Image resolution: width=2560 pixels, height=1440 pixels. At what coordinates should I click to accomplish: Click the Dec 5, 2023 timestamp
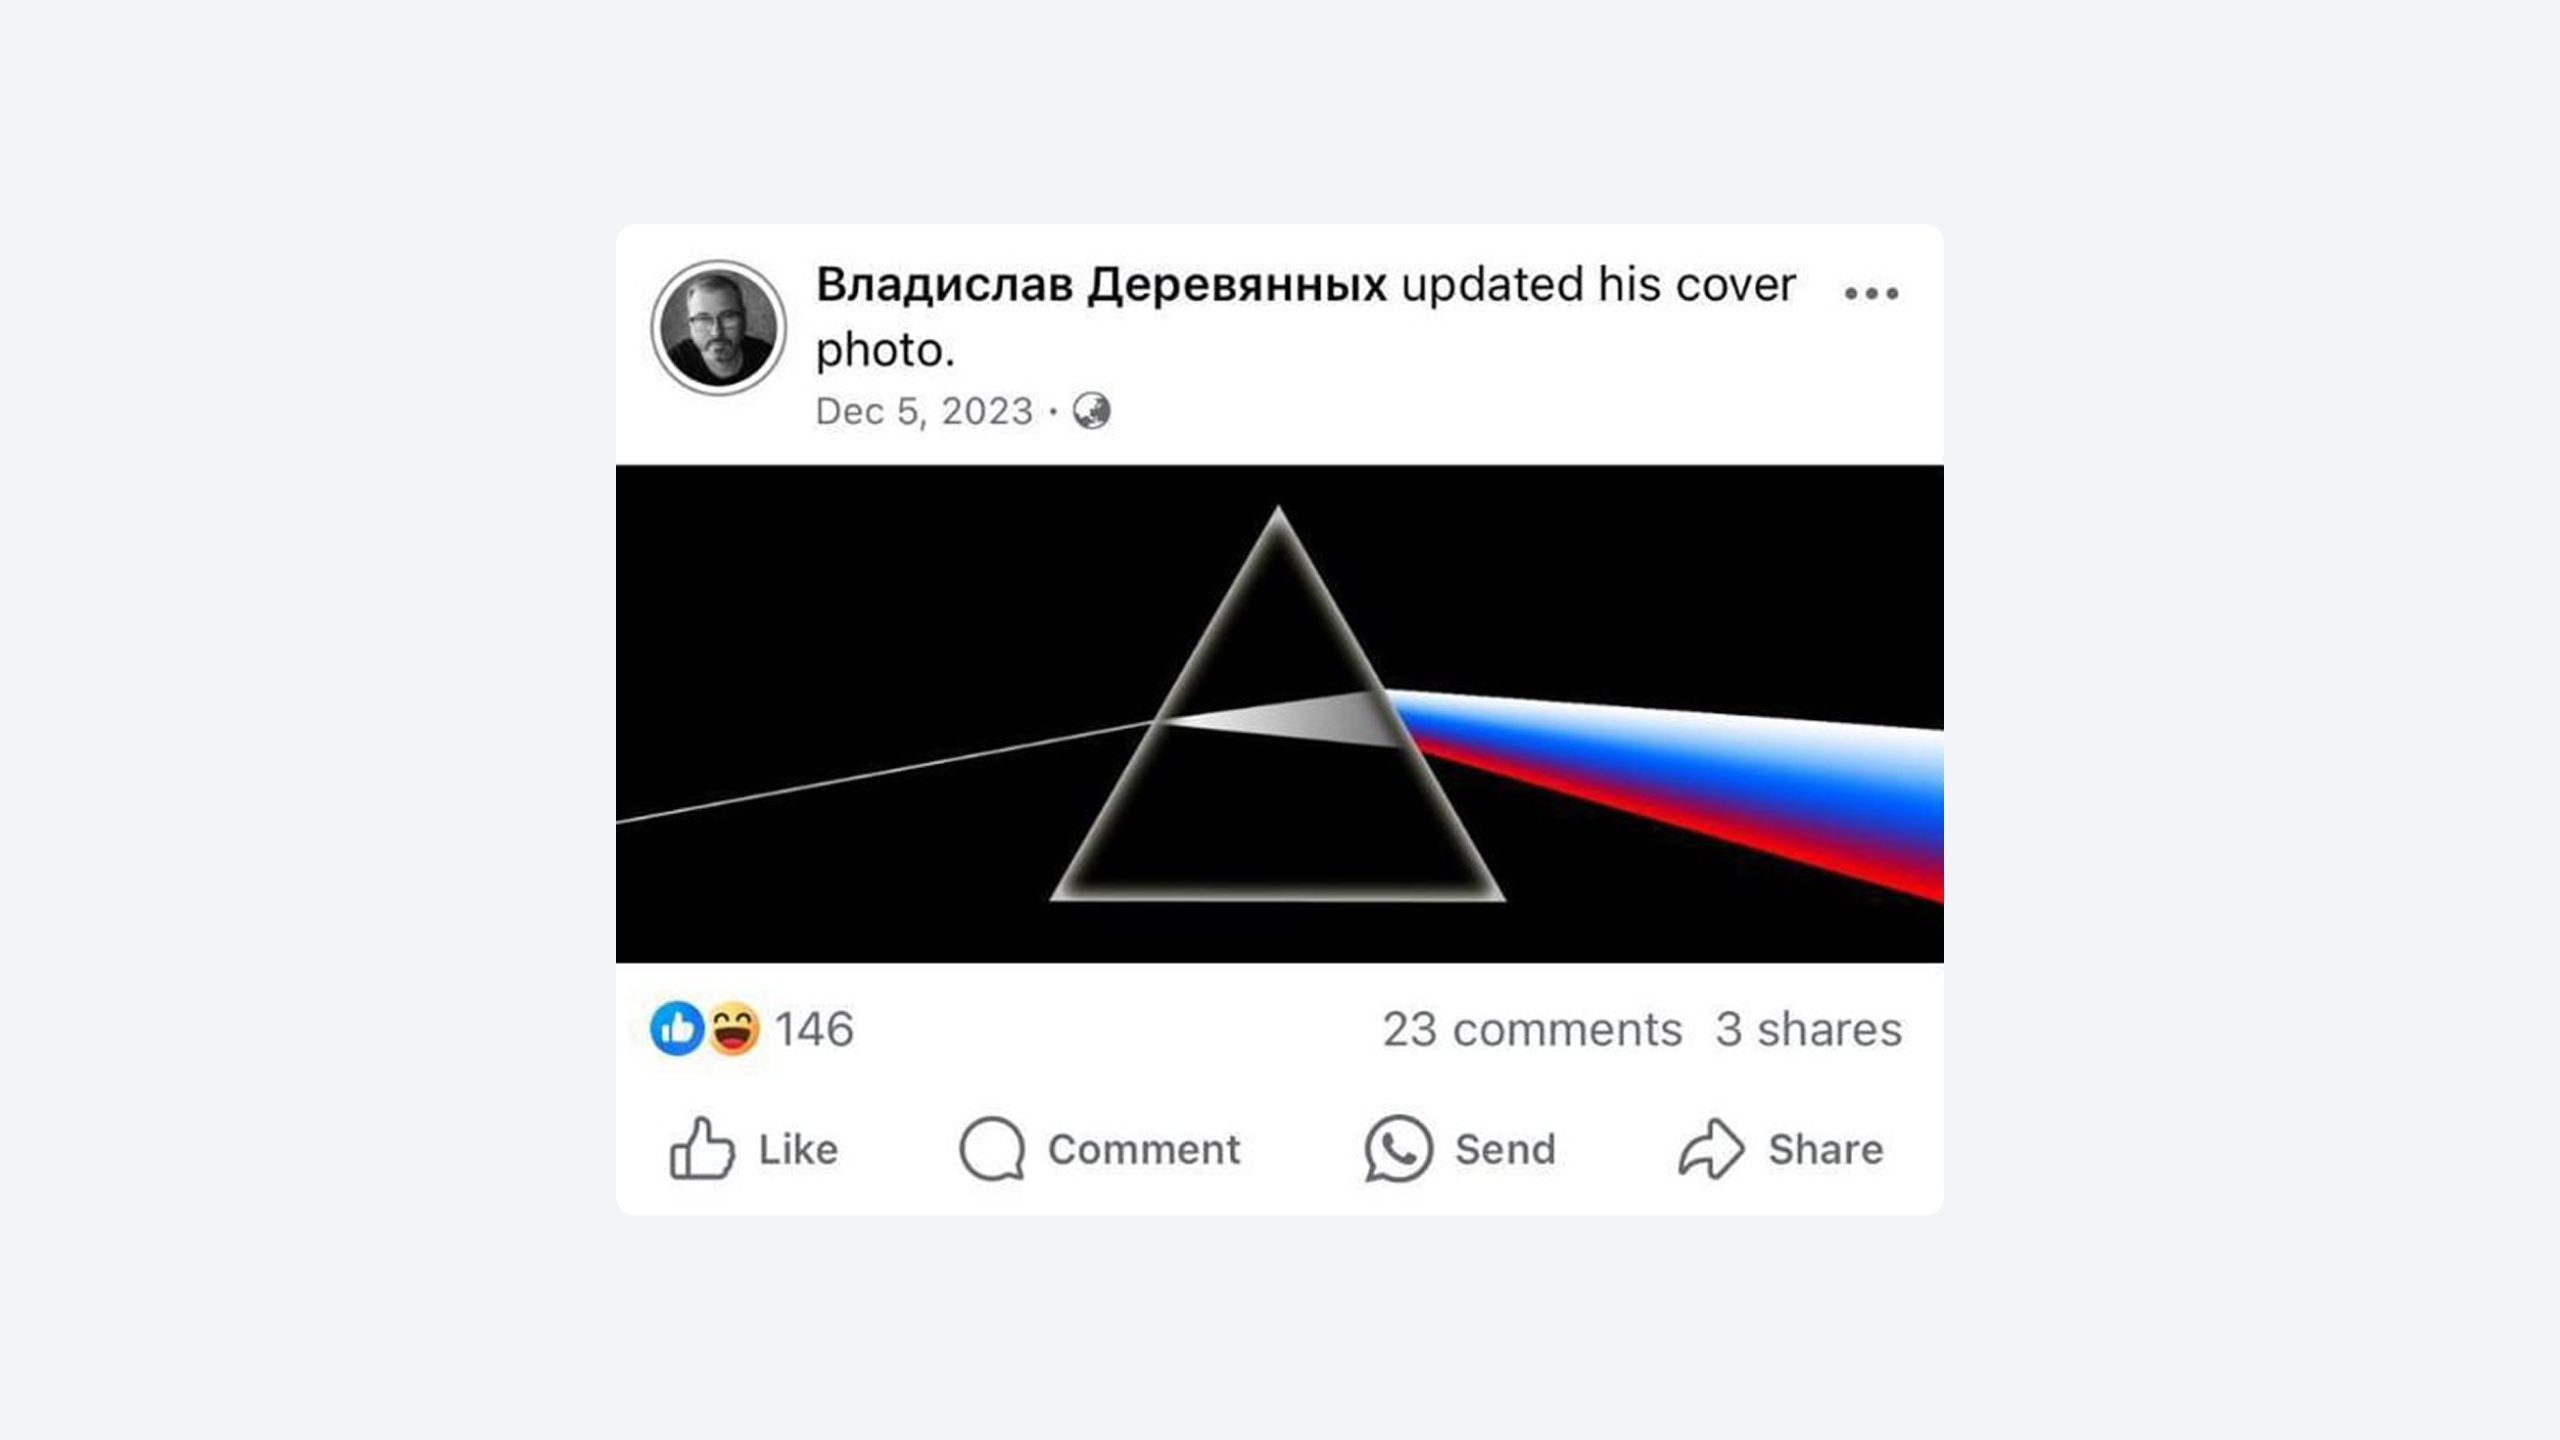[924, 411]
